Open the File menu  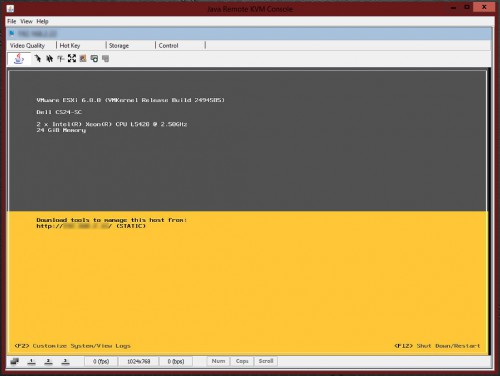coord(12,21)
